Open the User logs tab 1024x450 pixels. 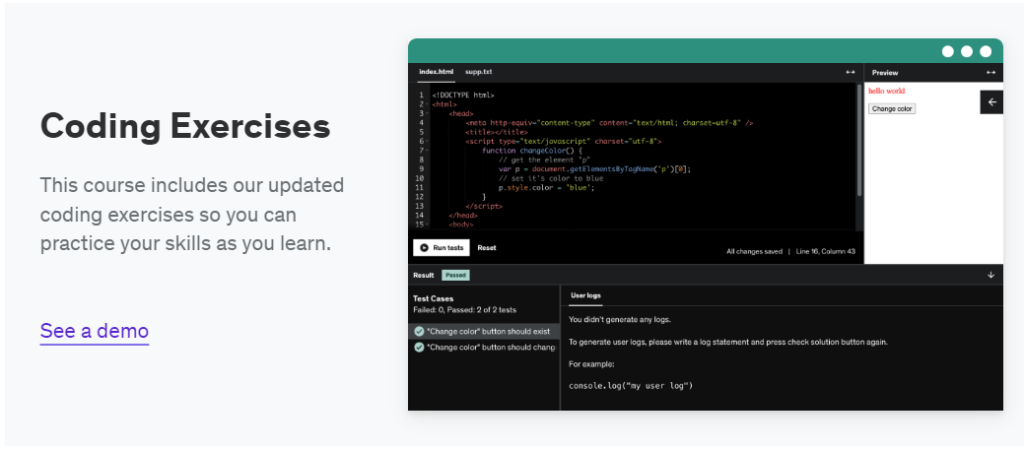(586, 295)
